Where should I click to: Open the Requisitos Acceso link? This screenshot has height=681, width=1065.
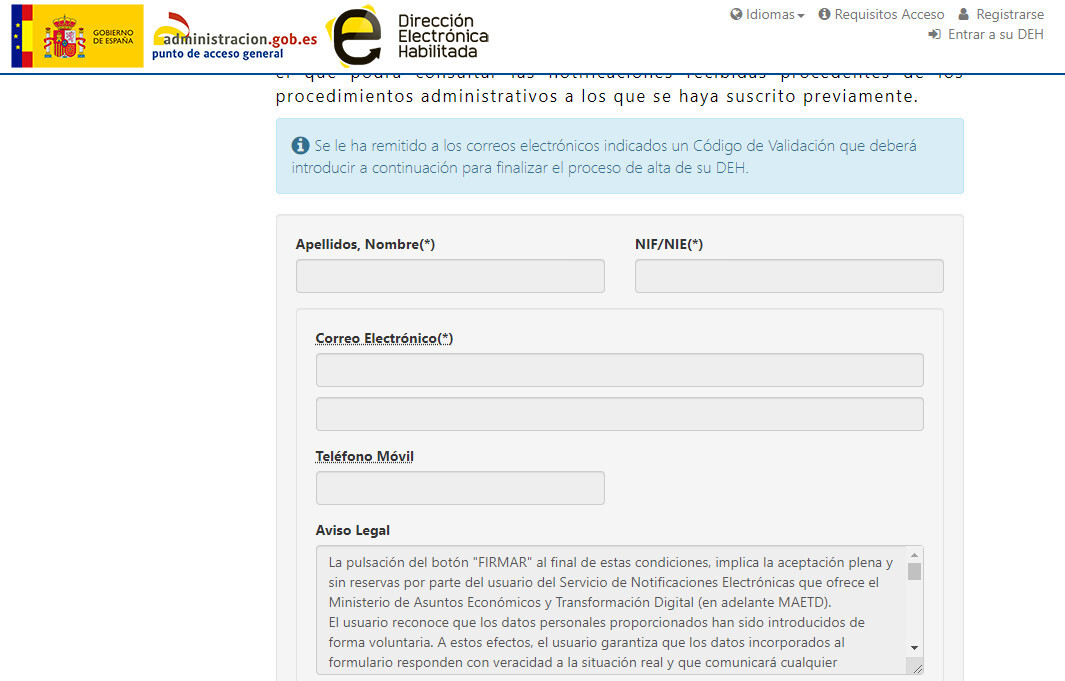click(889, 15)
